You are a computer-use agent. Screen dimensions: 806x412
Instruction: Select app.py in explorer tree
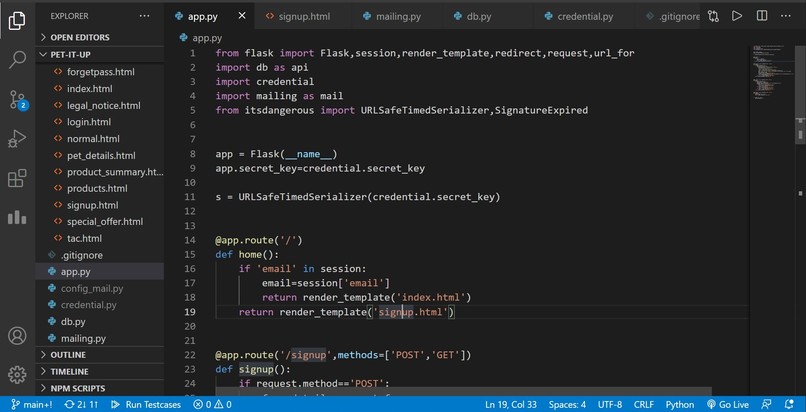[x=100, y=272]
